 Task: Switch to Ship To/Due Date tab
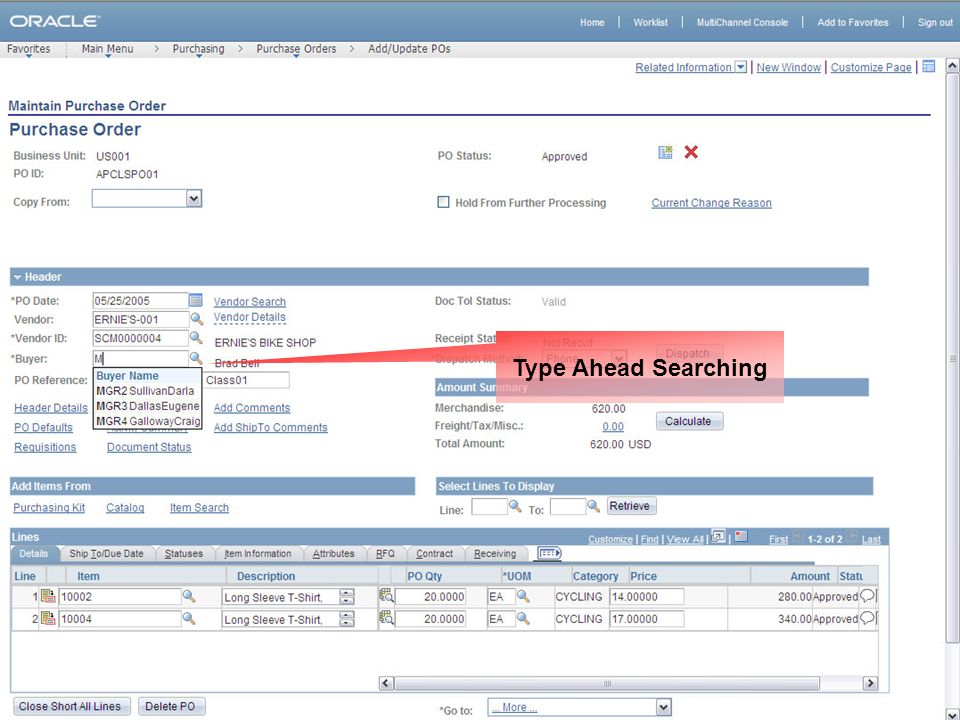pos(106,553)
